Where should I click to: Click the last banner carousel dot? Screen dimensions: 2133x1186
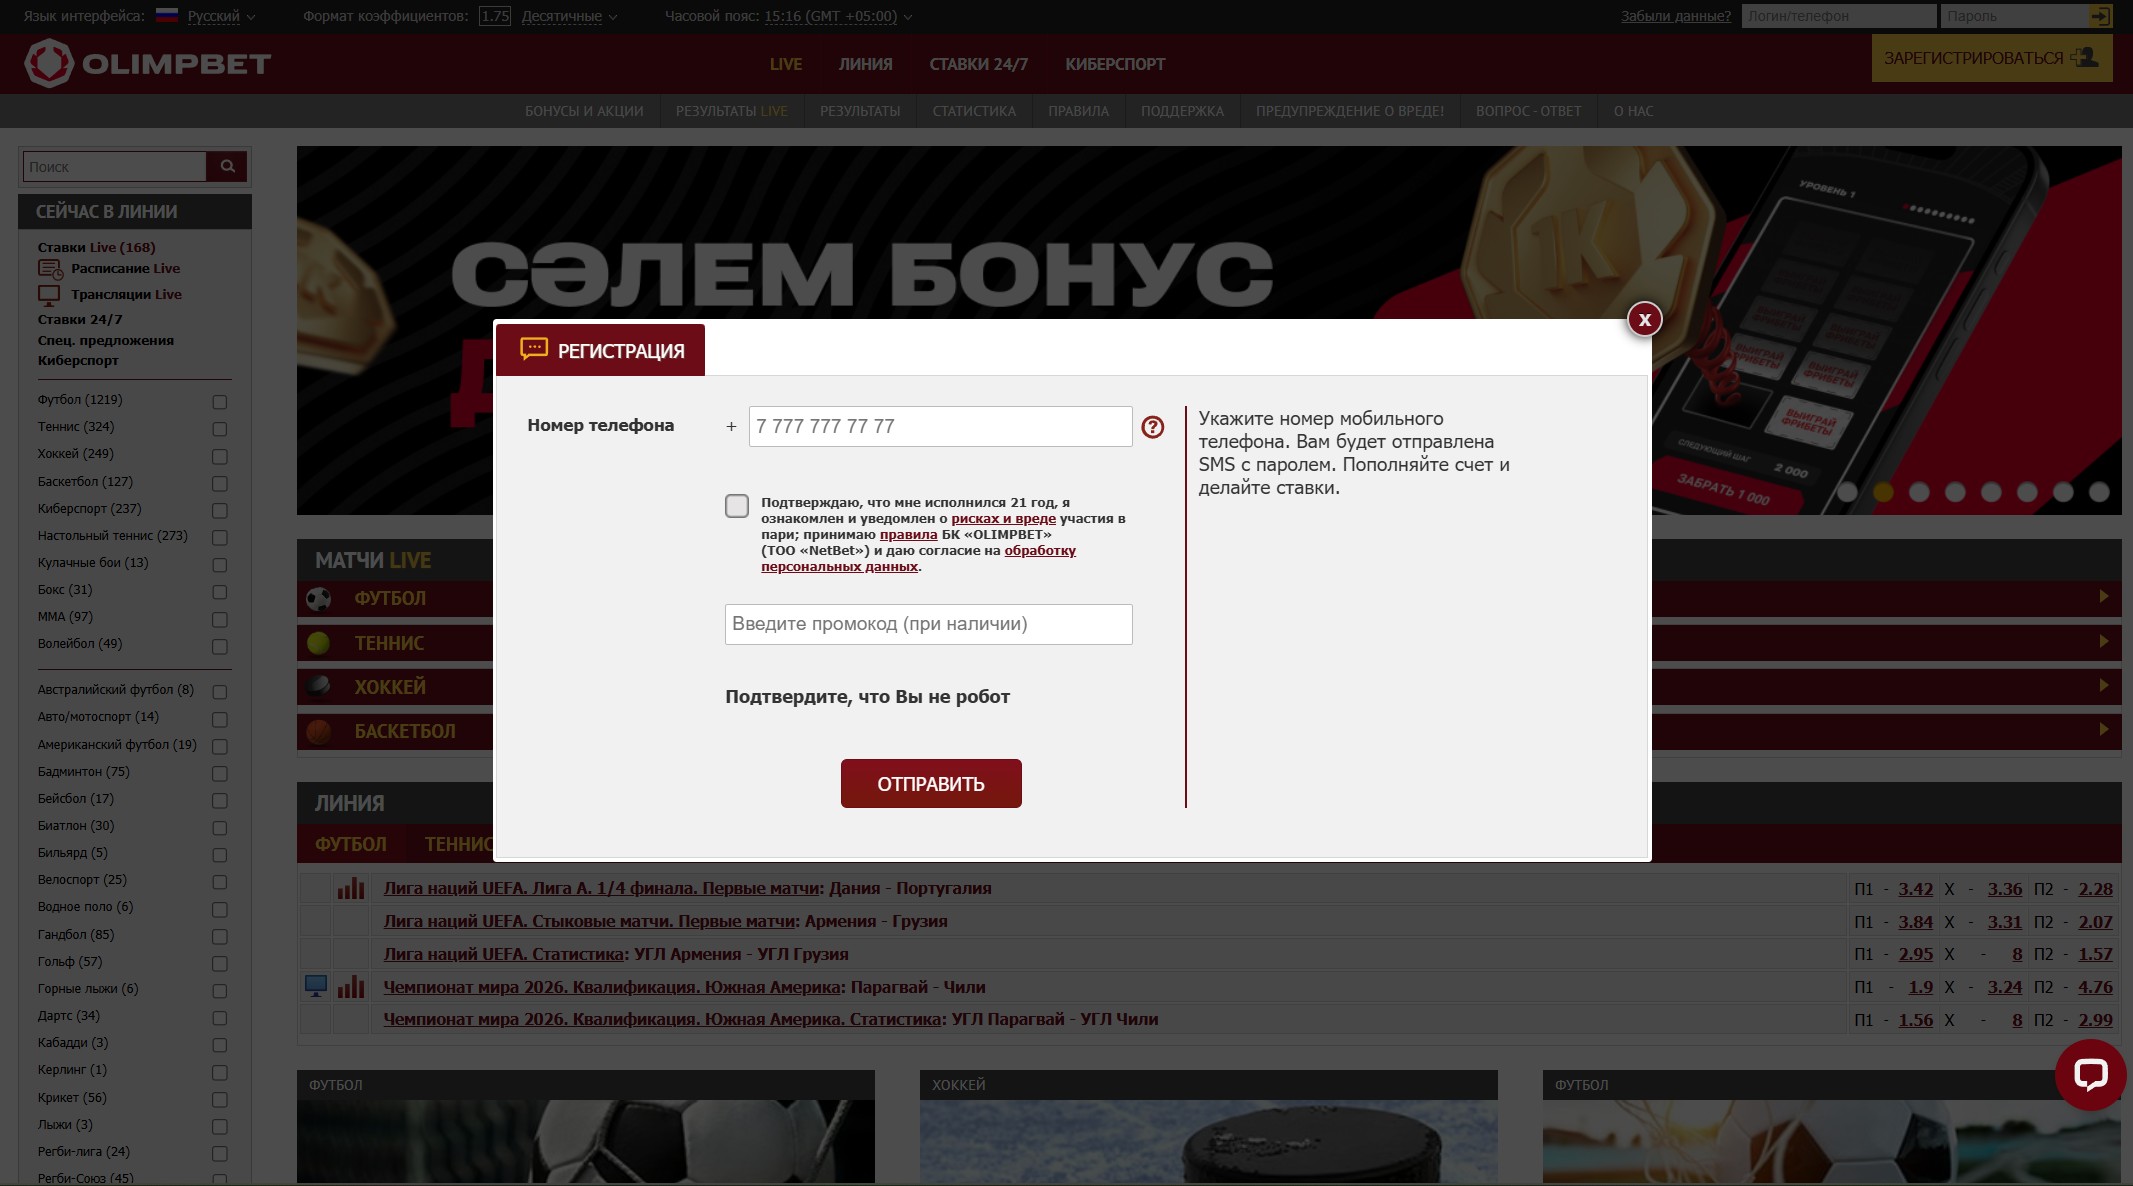(2099, 492)
